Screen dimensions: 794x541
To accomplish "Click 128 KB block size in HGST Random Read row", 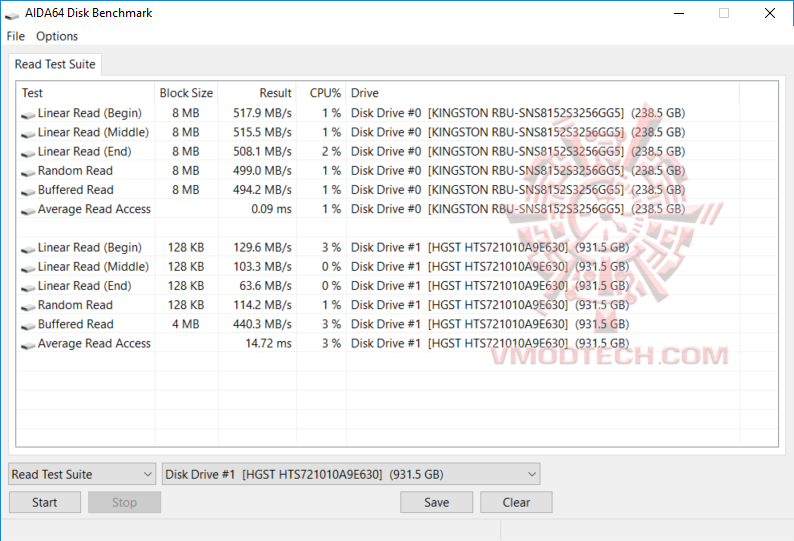I will coord(186,305).
